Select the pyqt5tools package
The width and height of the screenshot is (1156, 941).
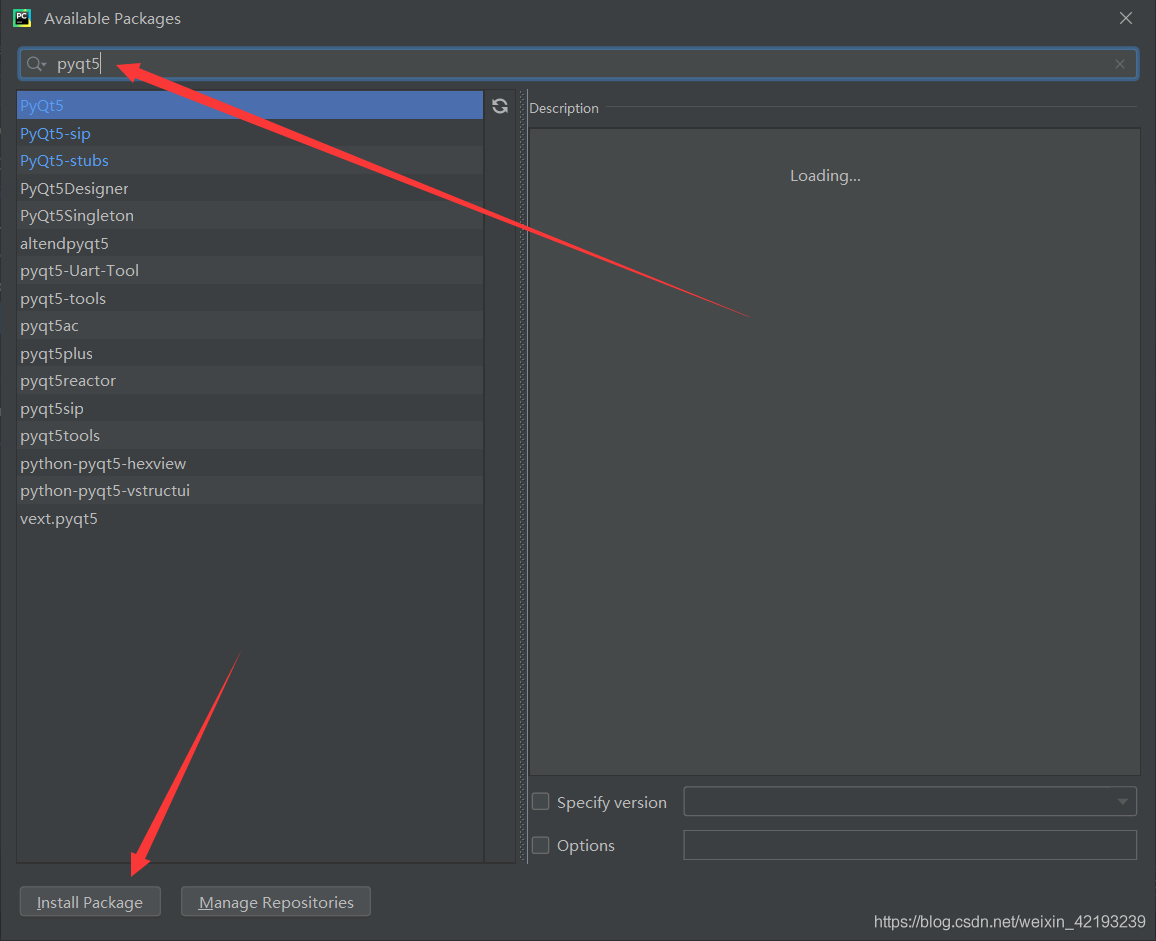(250, 436)
